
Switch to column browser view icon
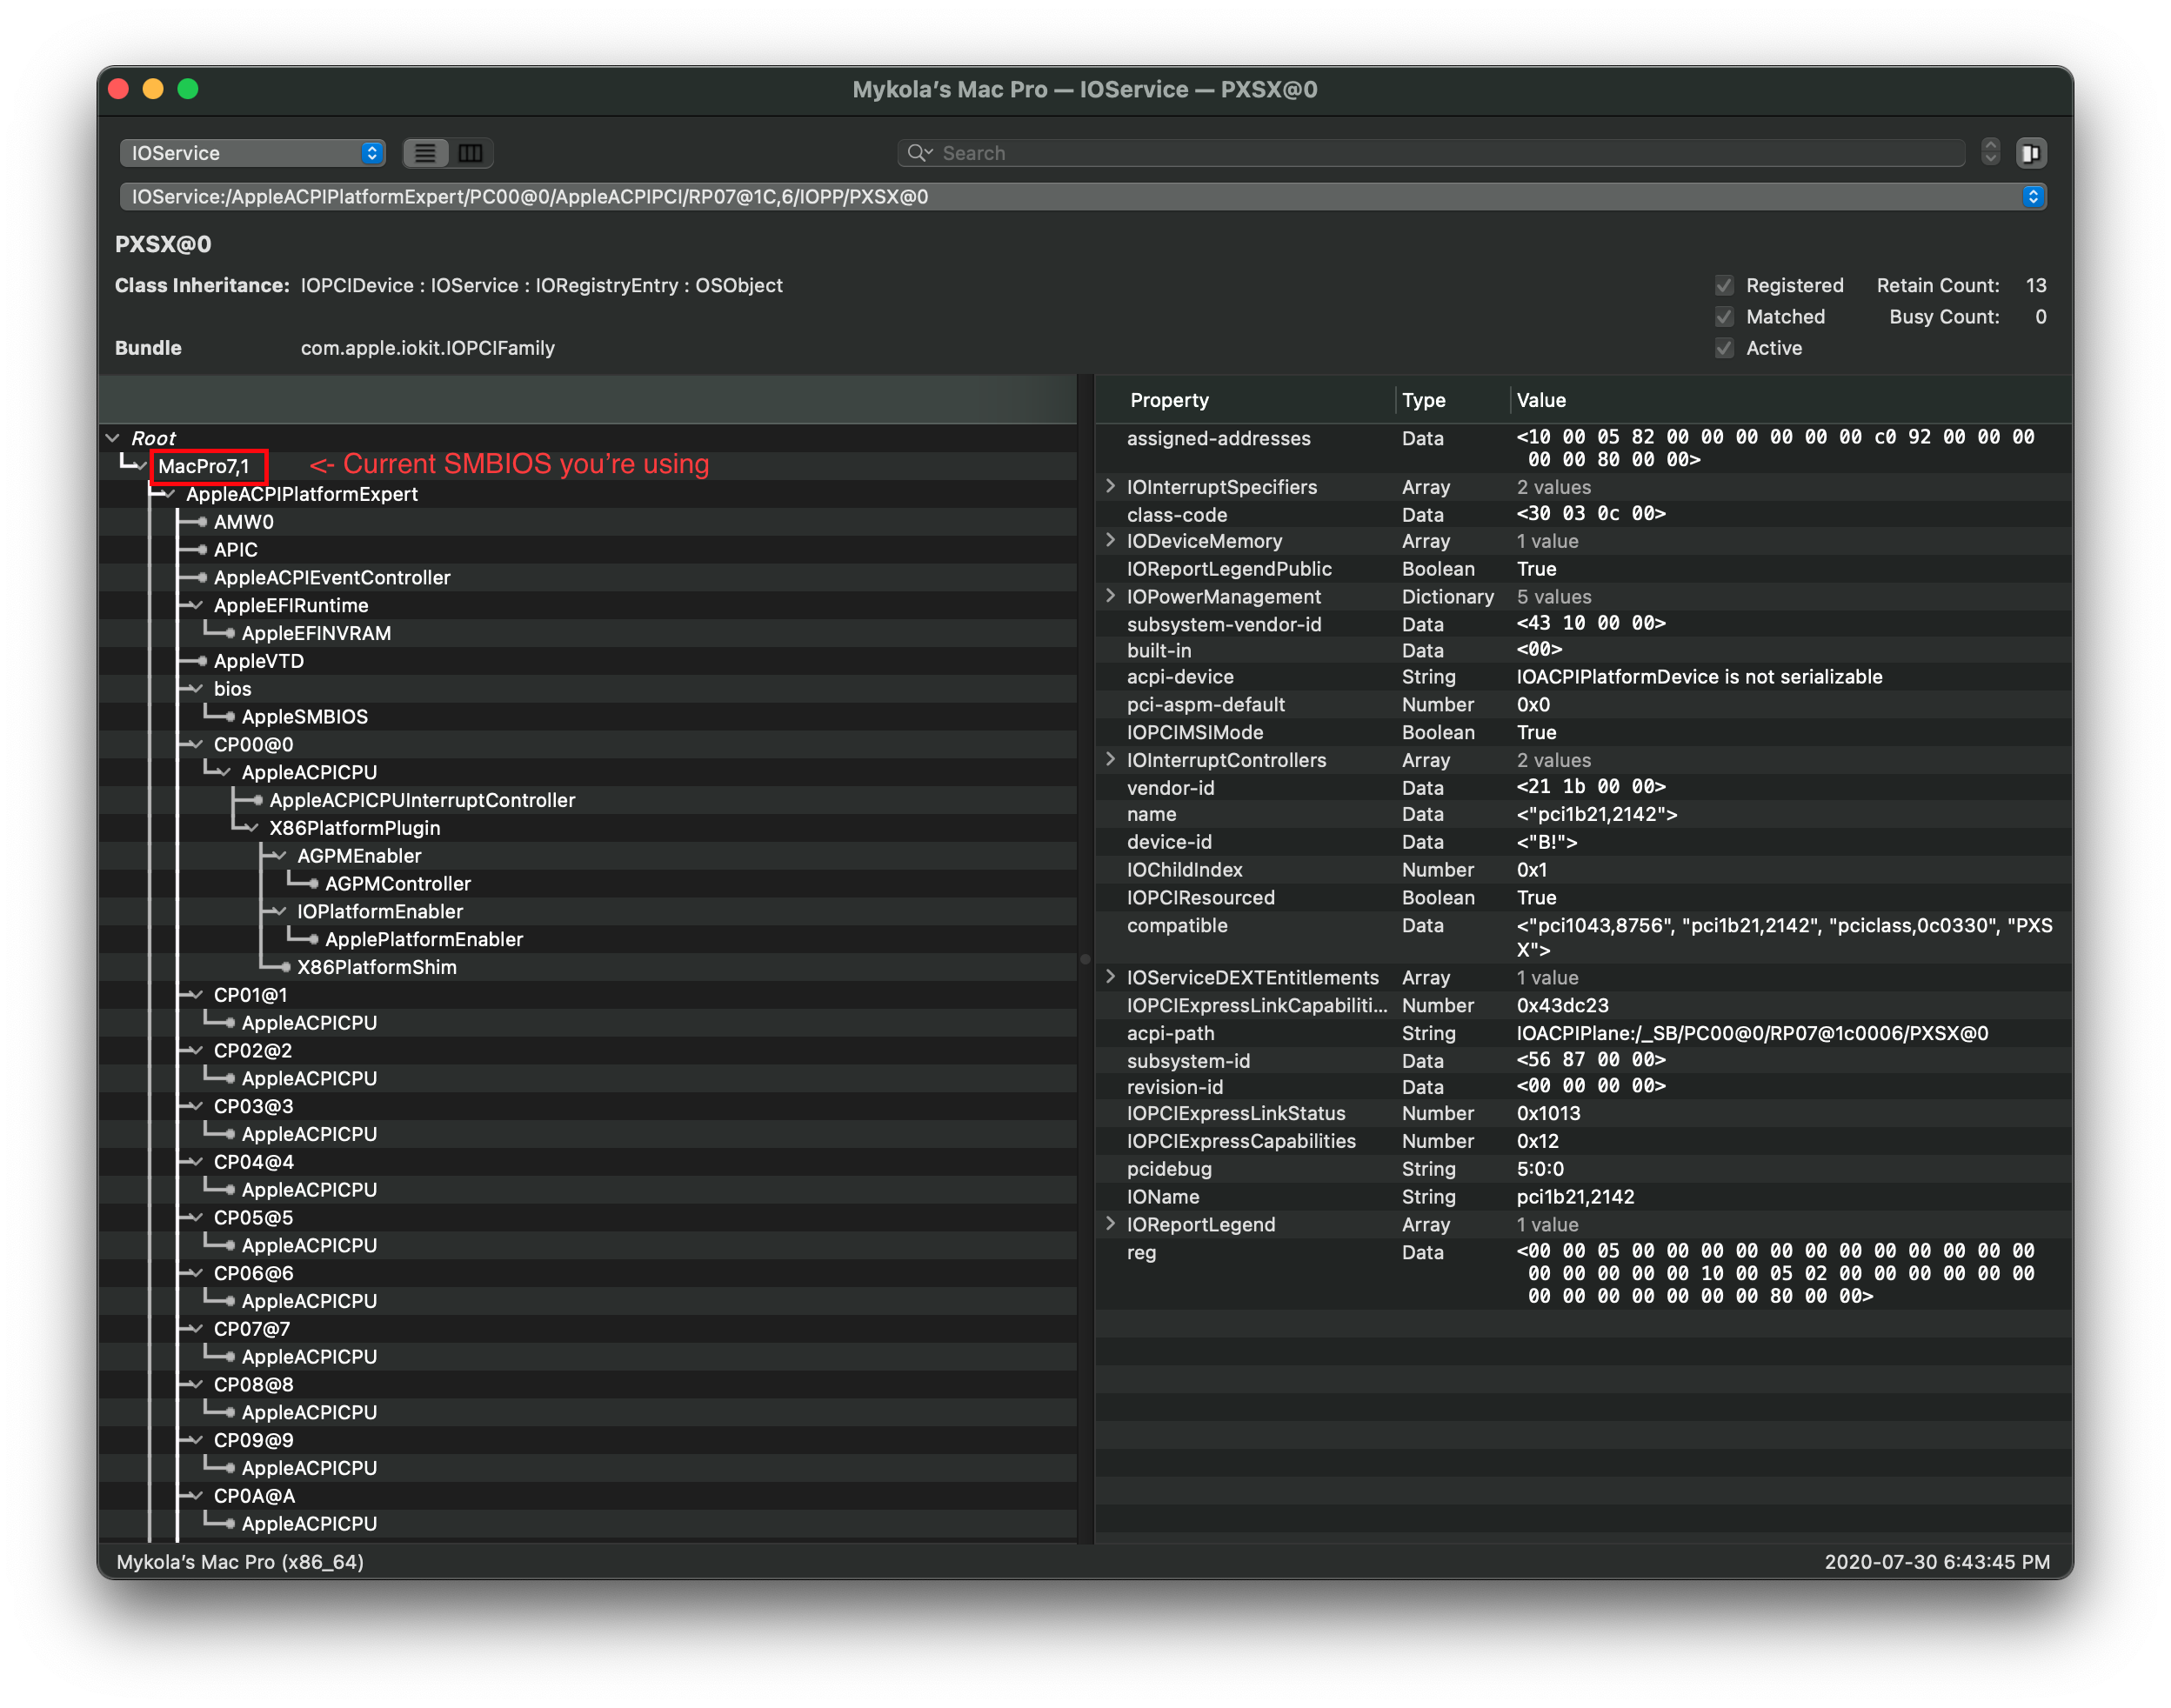pyautogui.click(x=470, y=153)
